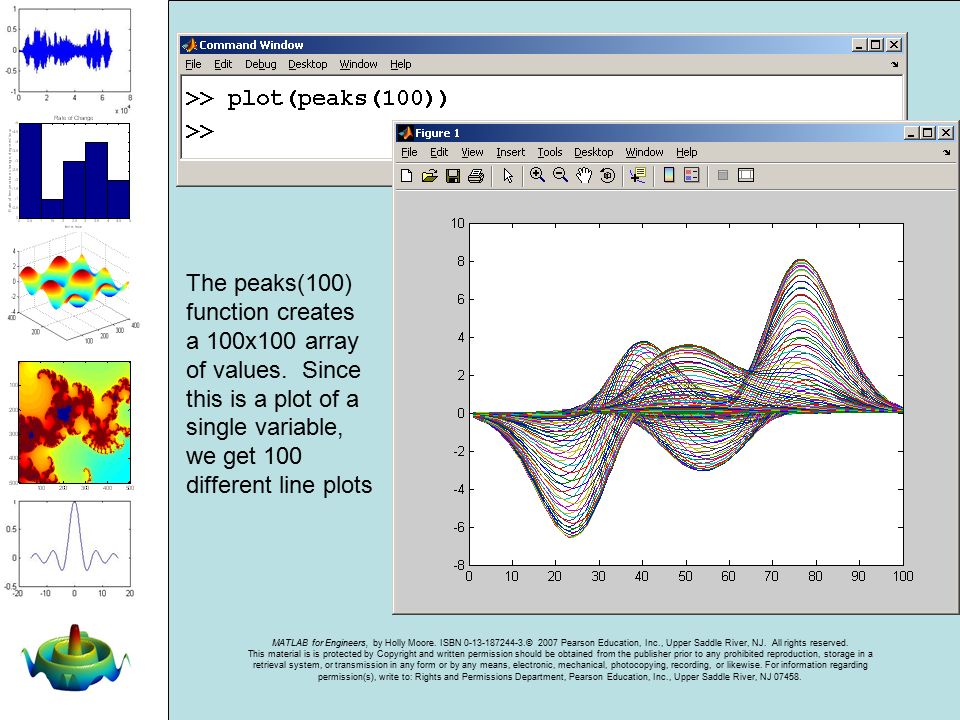
Task: Open the Tools menu in Figure 1
Action: (550, 152)
